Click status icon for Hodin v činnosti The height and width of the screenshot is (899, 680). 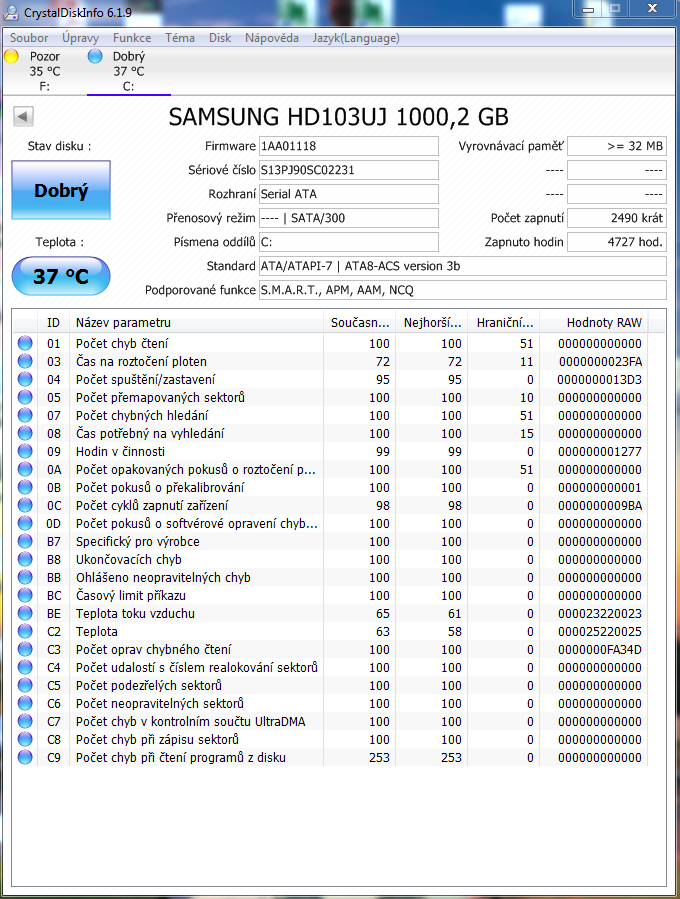coord(25,451)
